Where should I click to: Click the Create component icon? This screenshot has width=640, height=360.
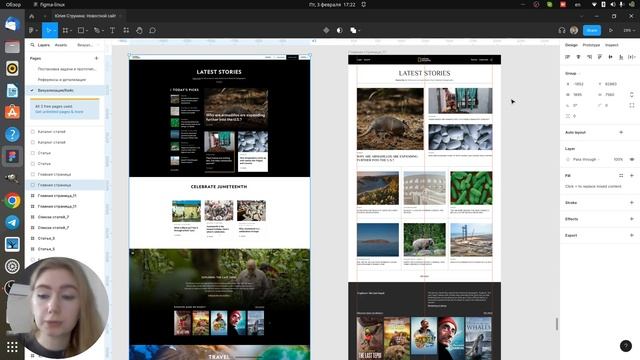click(x=326, y=30)
